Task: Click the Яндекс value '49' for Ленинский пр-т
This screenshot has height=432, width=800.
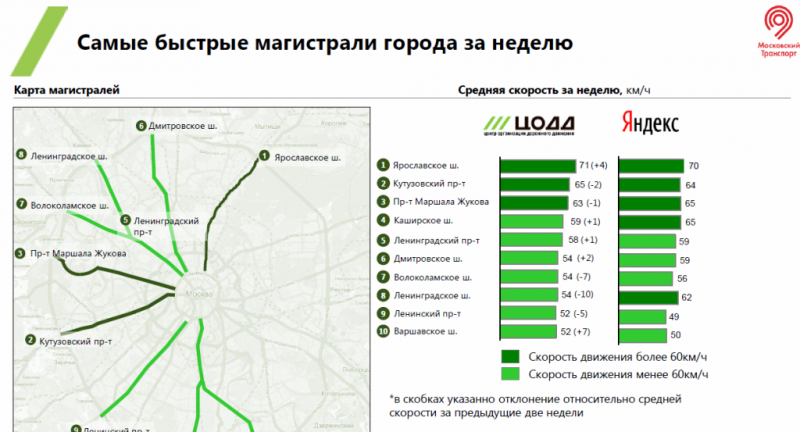Action: (x=674, y=317)
